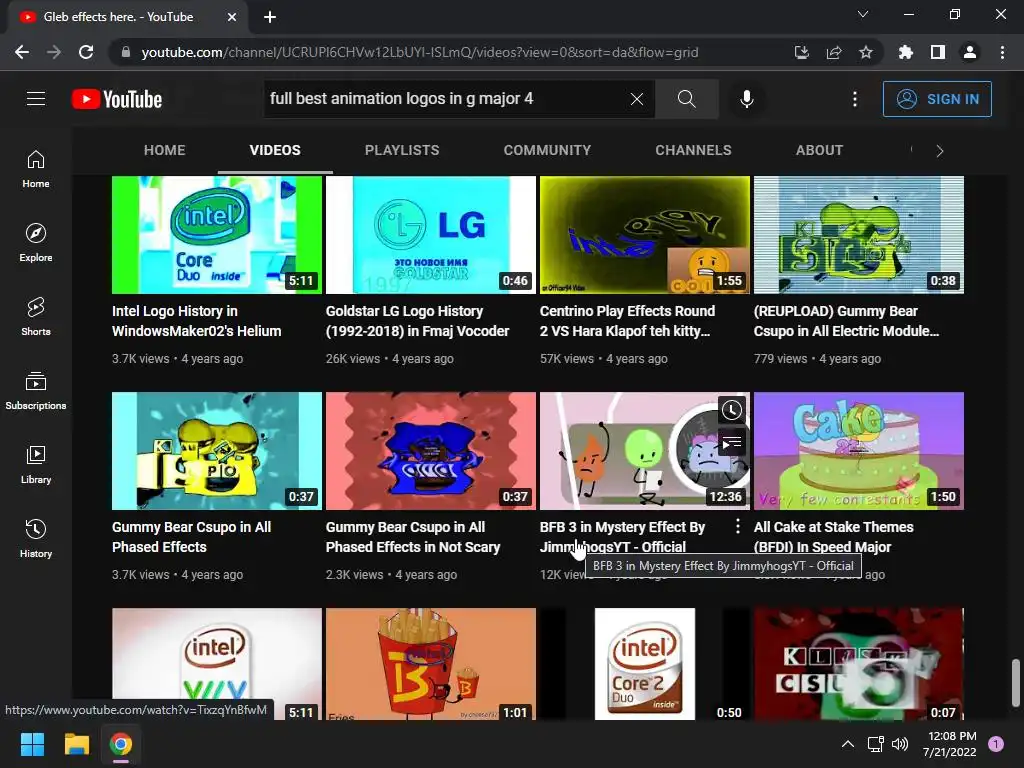Open Goldstar LG Logo History title link

(x=417, y=321)
